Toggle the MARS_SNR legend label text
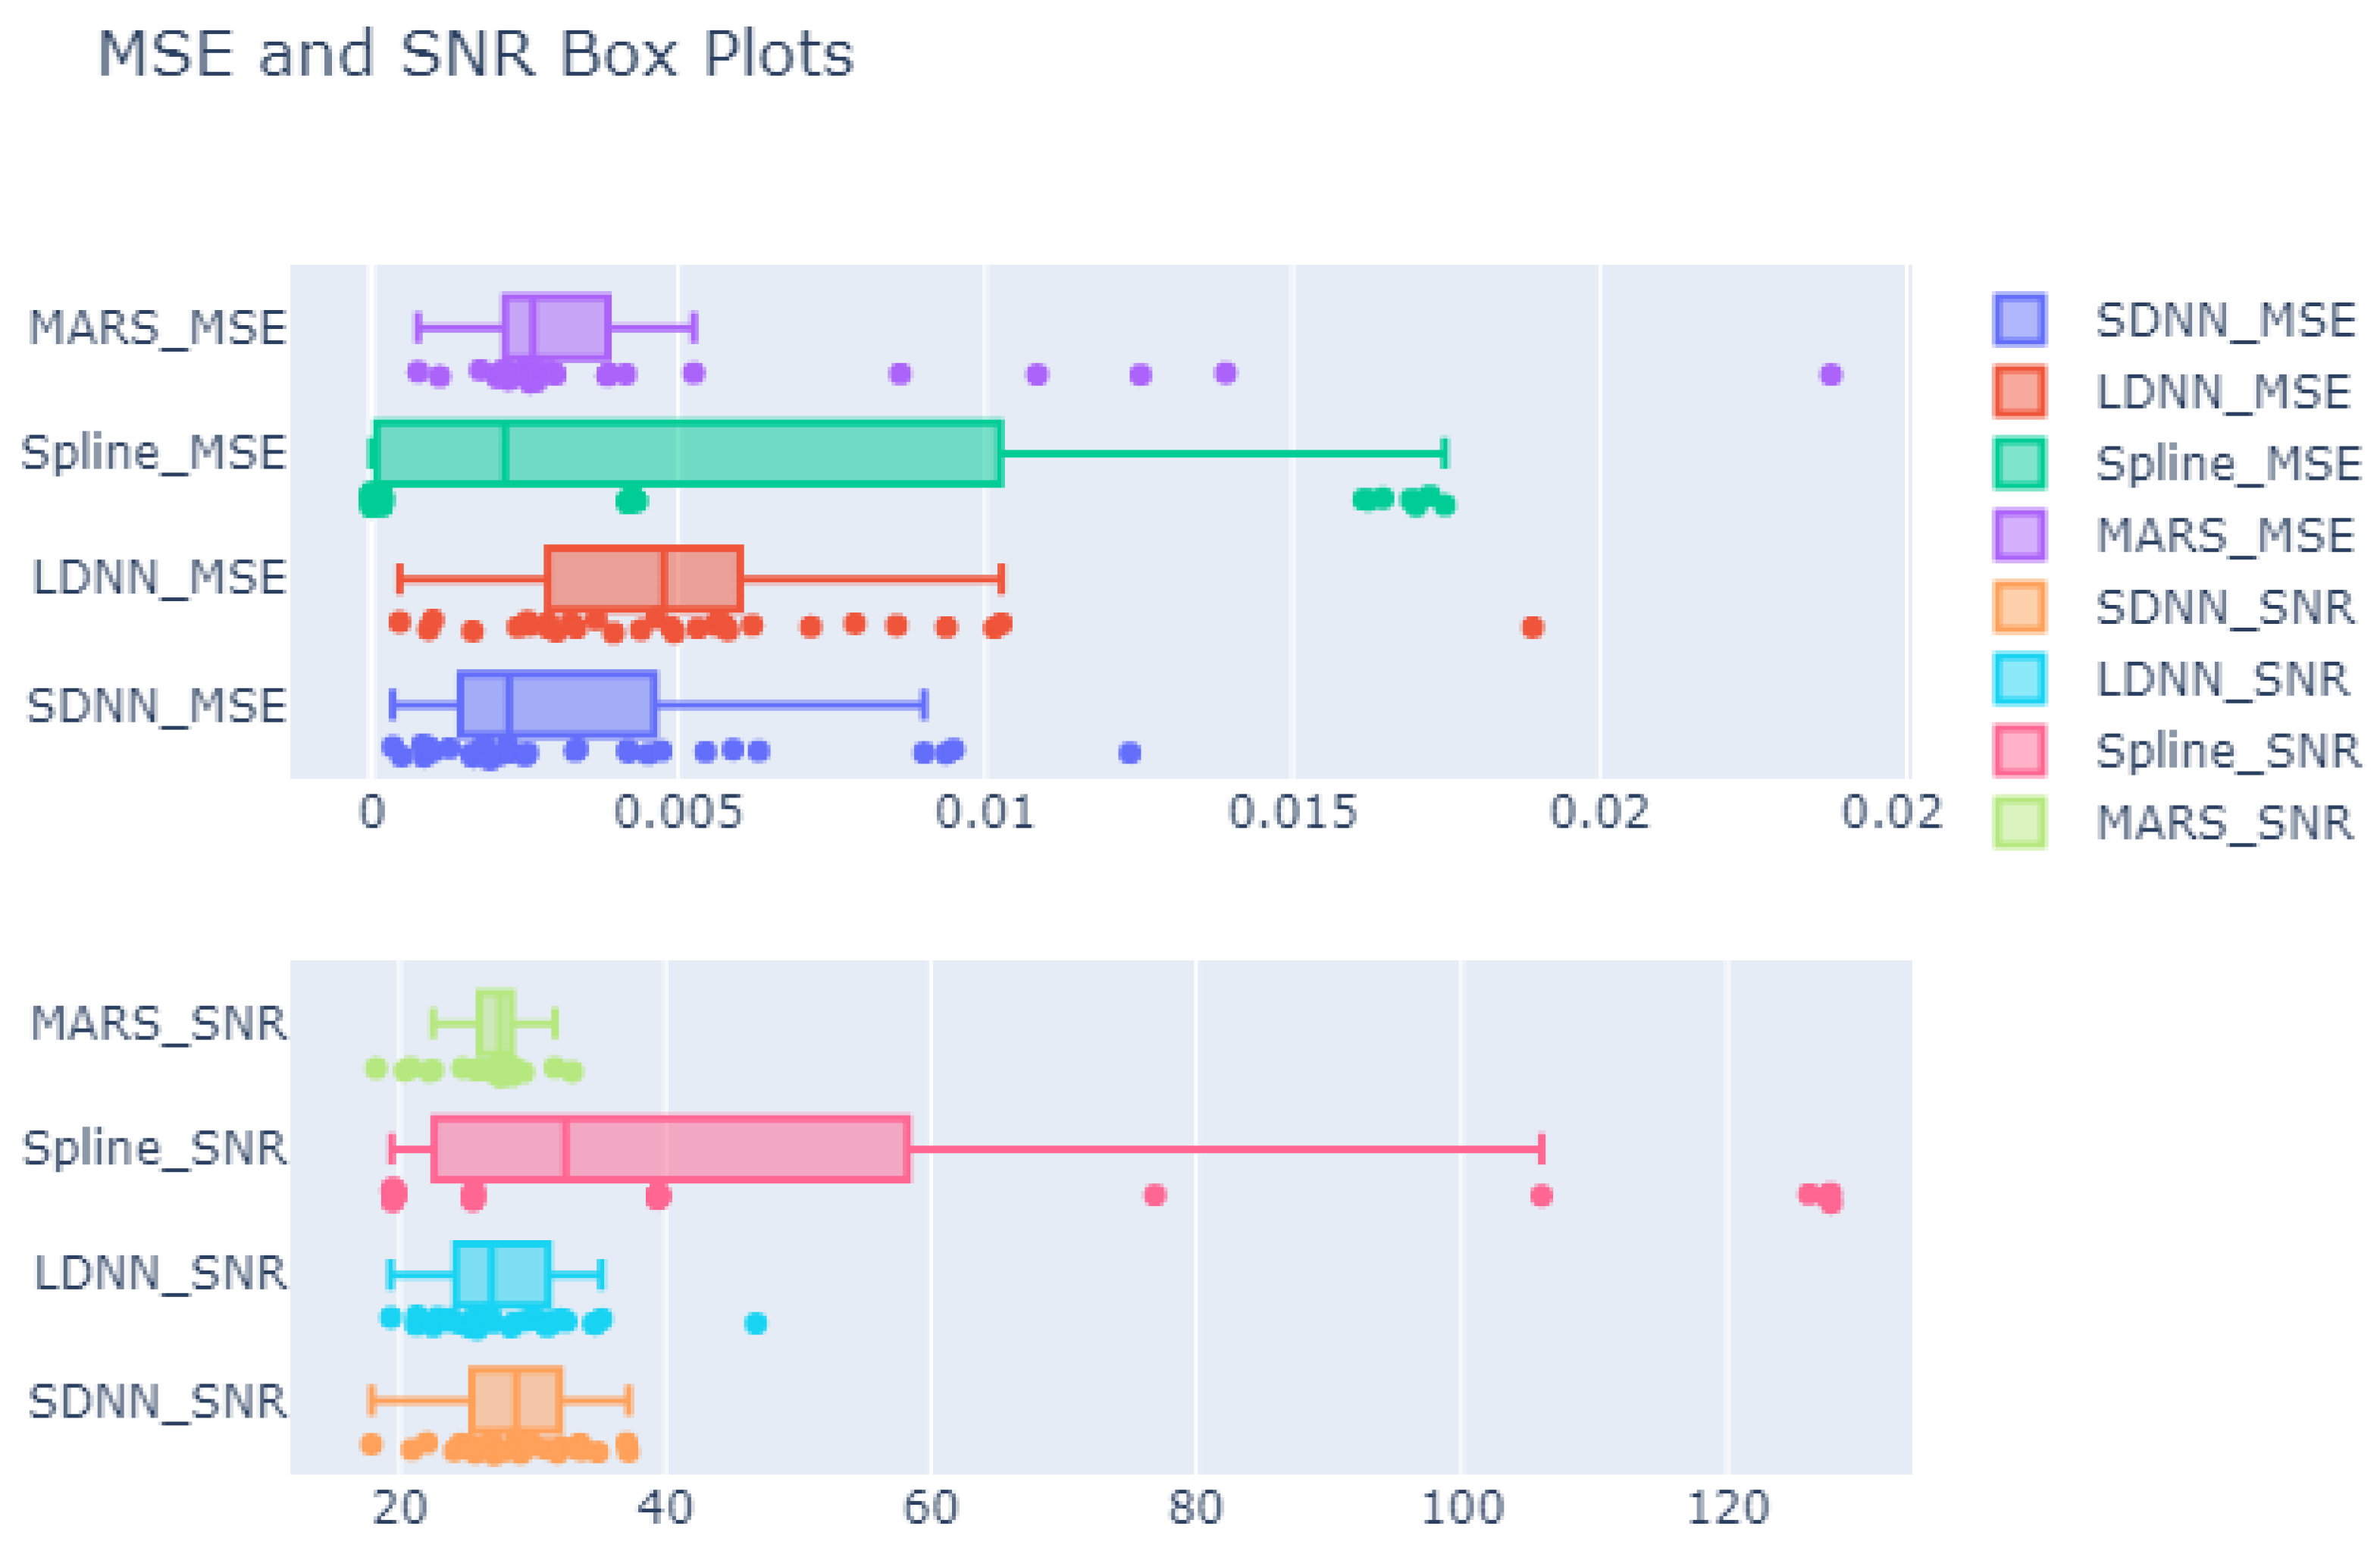The image size is (2380, 1554). (x=2224, y=823)
